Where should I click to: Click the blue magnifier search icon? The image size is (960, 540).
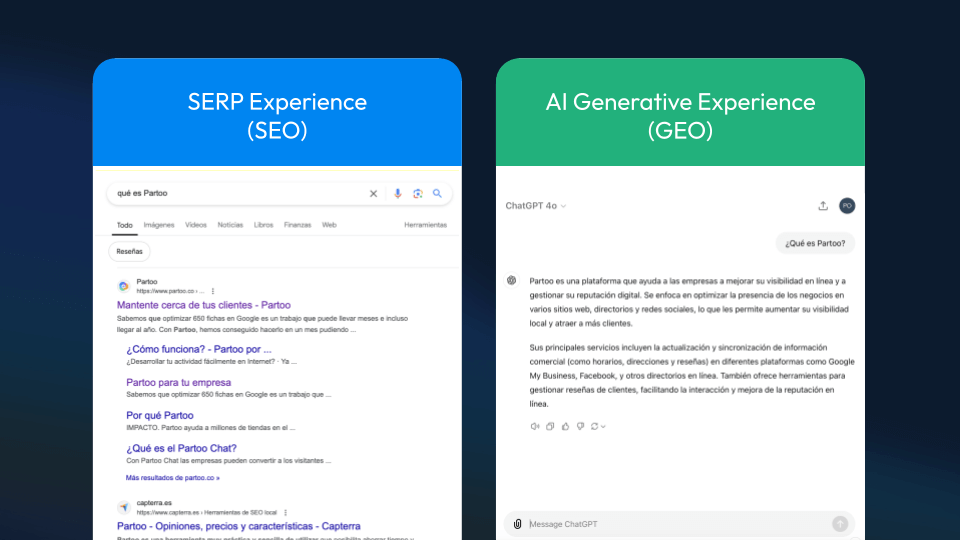(x=437, y=193)
